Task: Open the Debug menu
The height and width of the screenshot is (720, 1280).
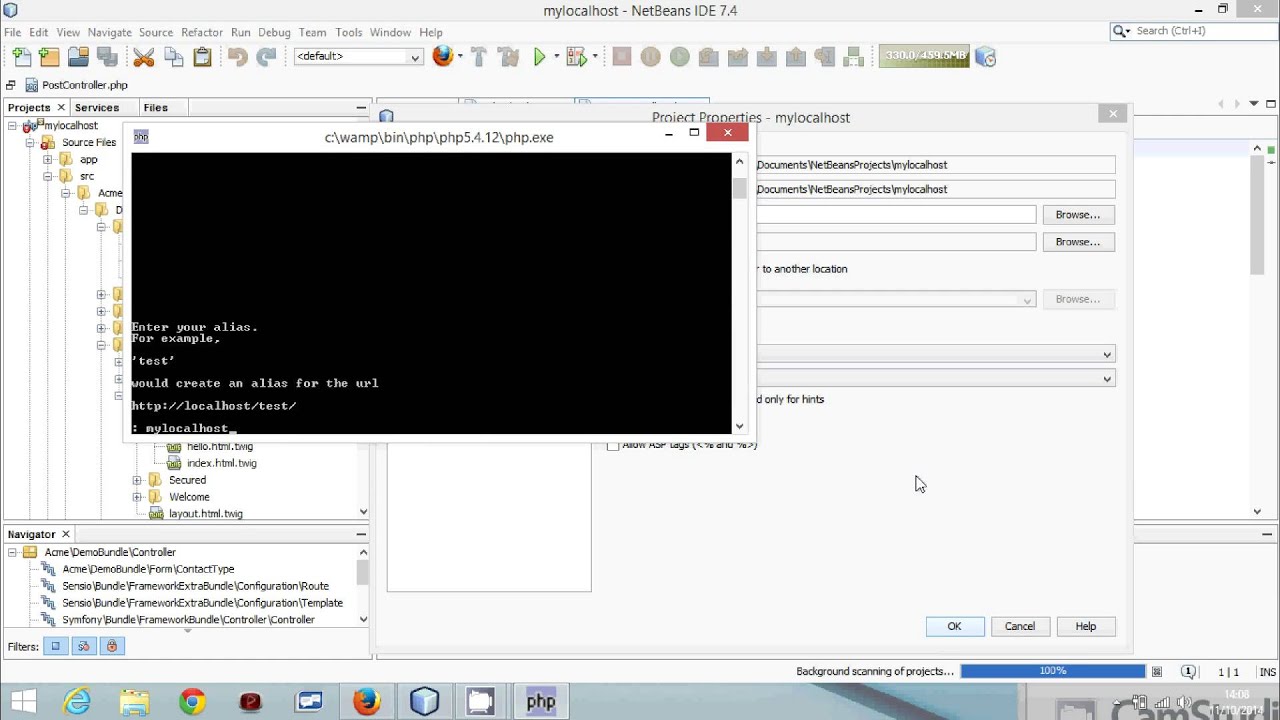Action: (274, 32)
